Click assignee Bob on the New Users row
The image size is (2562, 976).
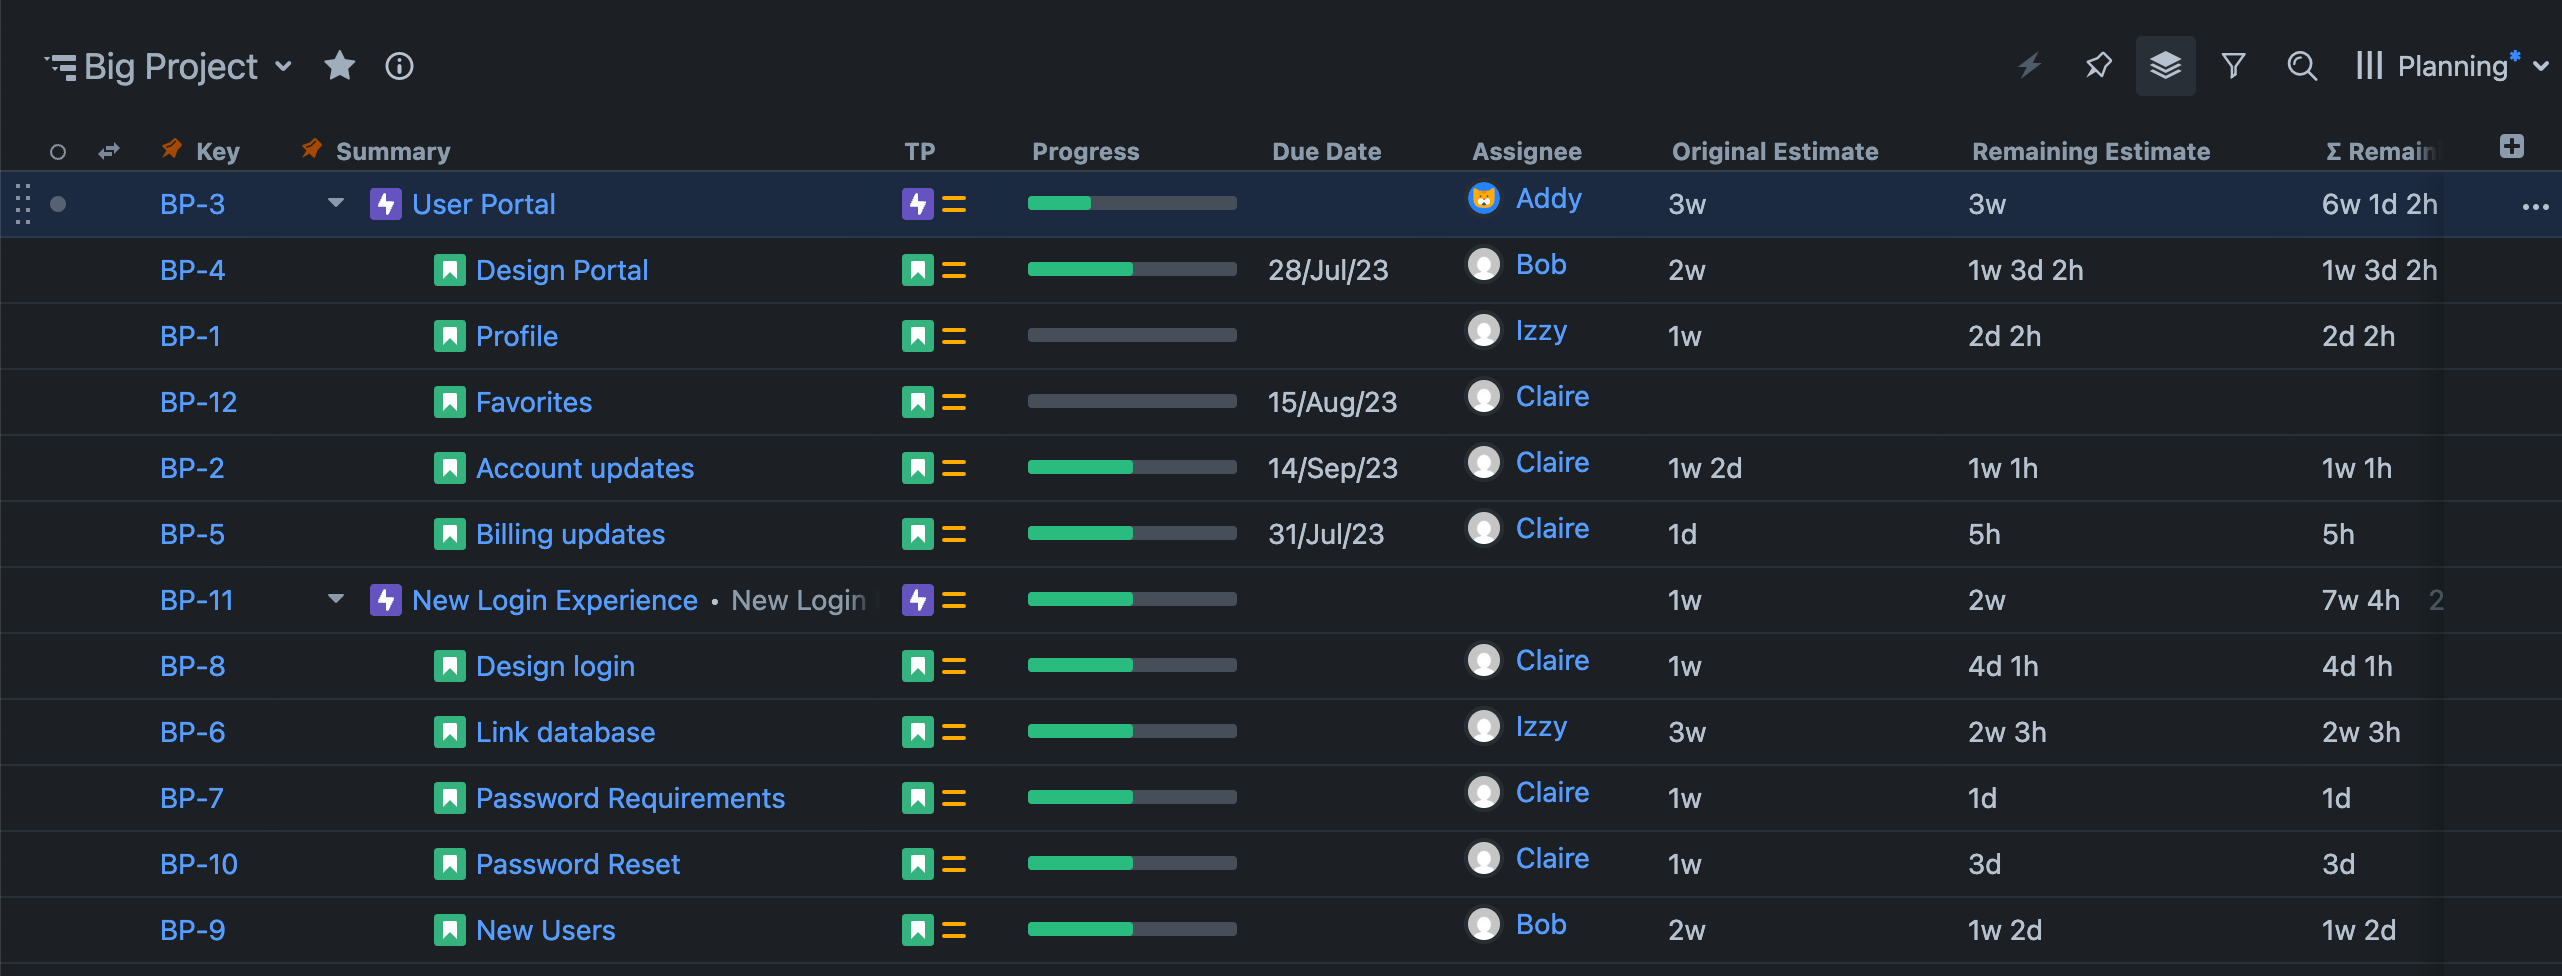(1541, 924)
